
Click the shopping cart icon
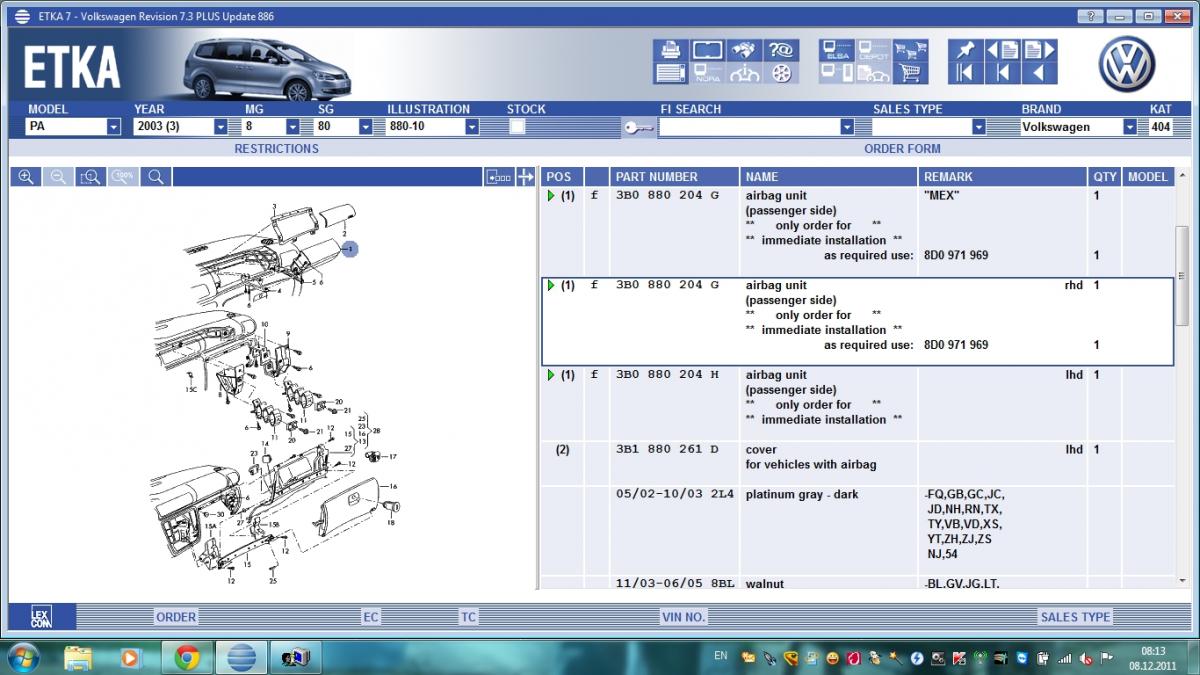click(x=910, y=73)
